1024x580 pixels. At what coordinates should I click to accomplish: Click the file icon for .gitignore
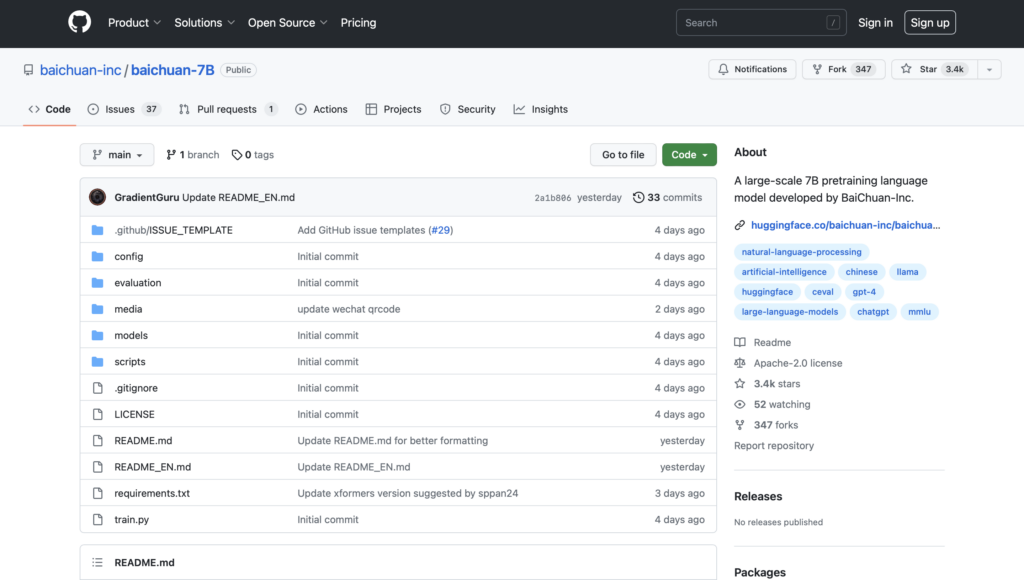coord(97,388)
